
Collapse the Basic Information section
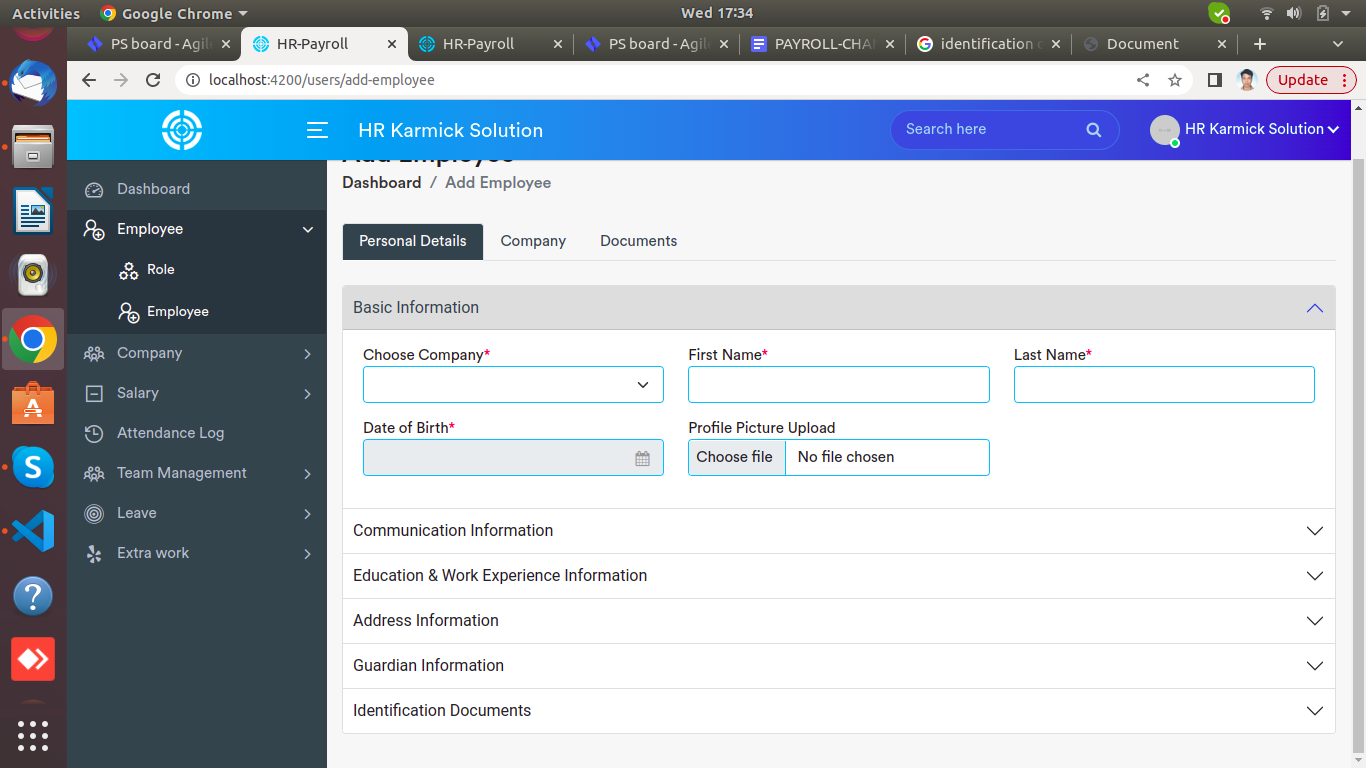click(1314, 308)
